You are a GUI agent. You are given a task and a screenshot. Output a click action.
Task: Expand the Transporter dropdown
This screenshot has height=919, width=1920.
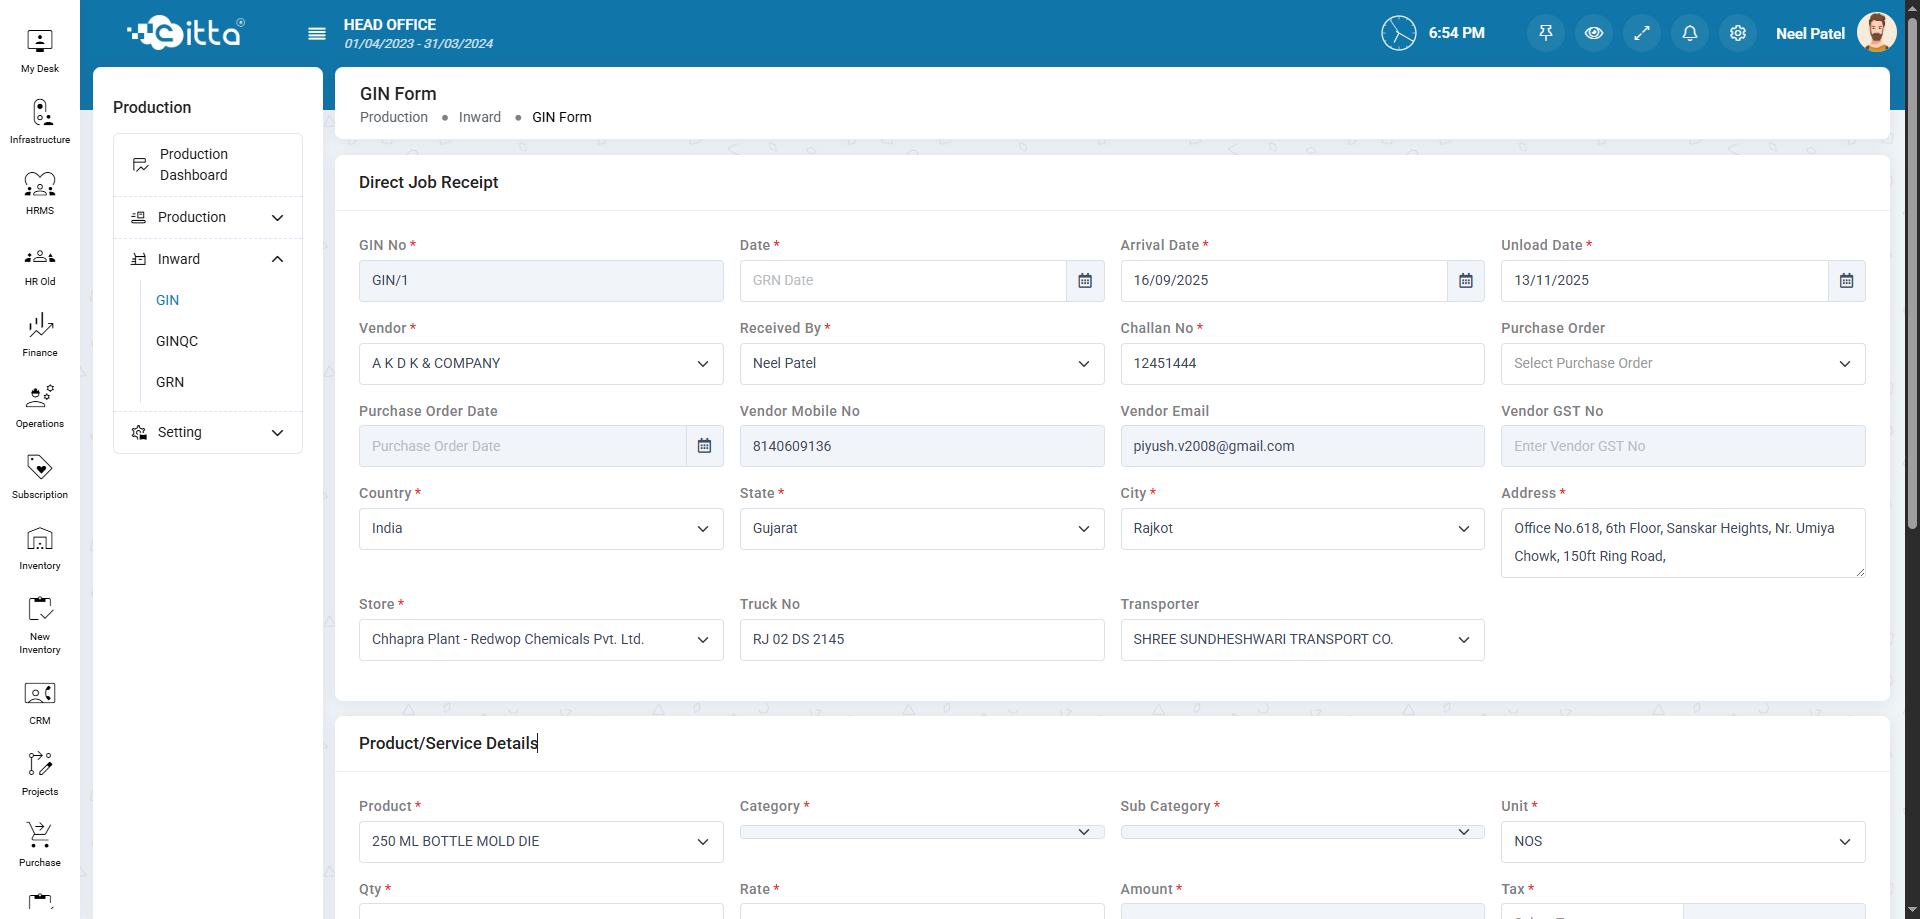tap(1301, 640)
